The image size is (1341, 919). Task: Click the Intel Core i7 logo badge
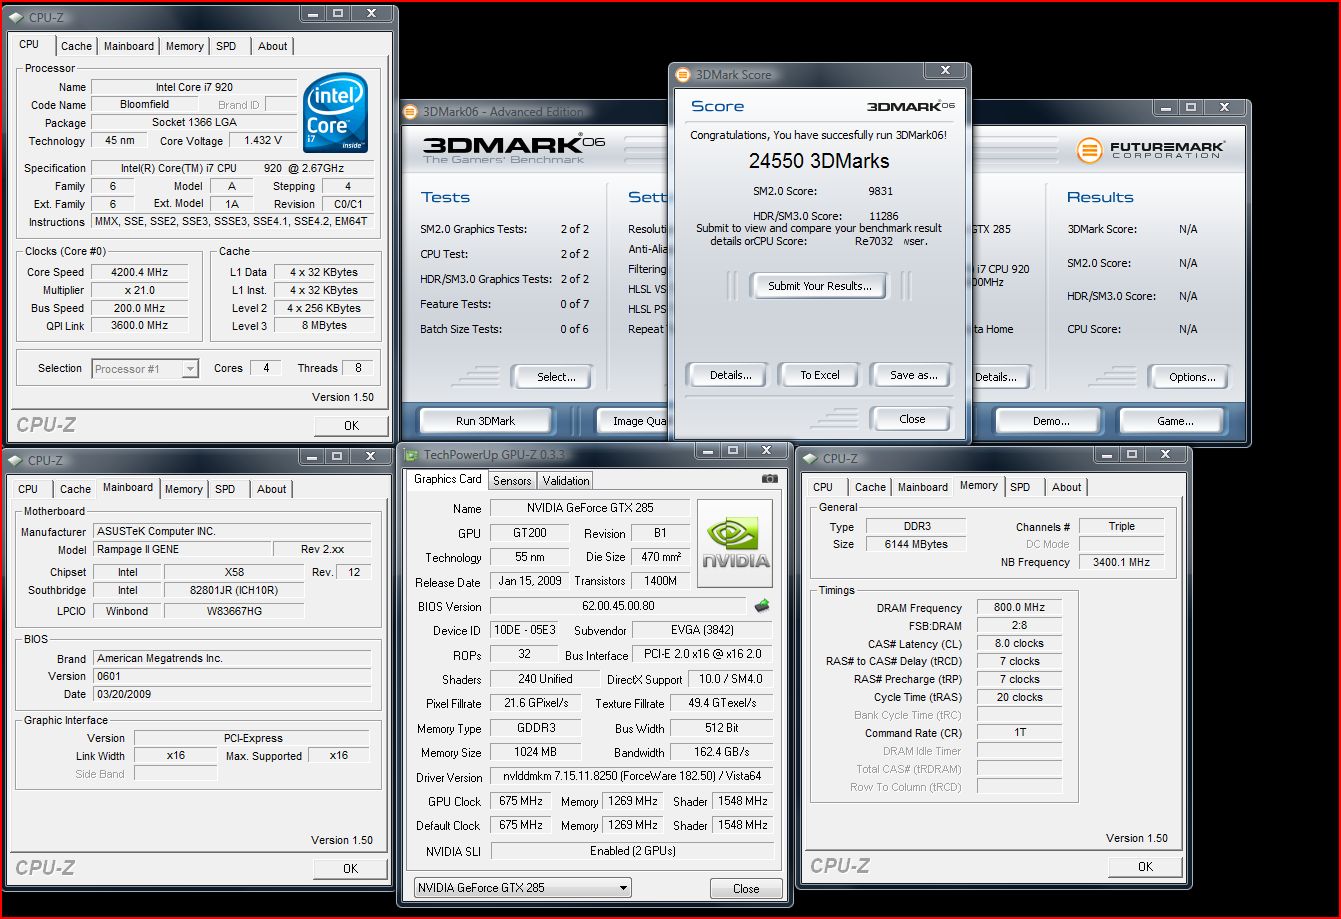[335, 112]
